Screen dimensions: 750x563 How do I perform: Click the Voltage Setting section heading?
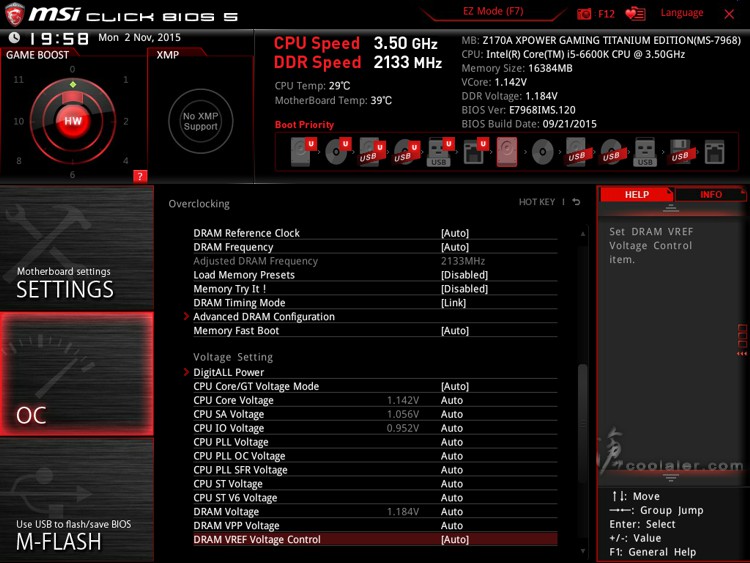[x=233, y=357]
